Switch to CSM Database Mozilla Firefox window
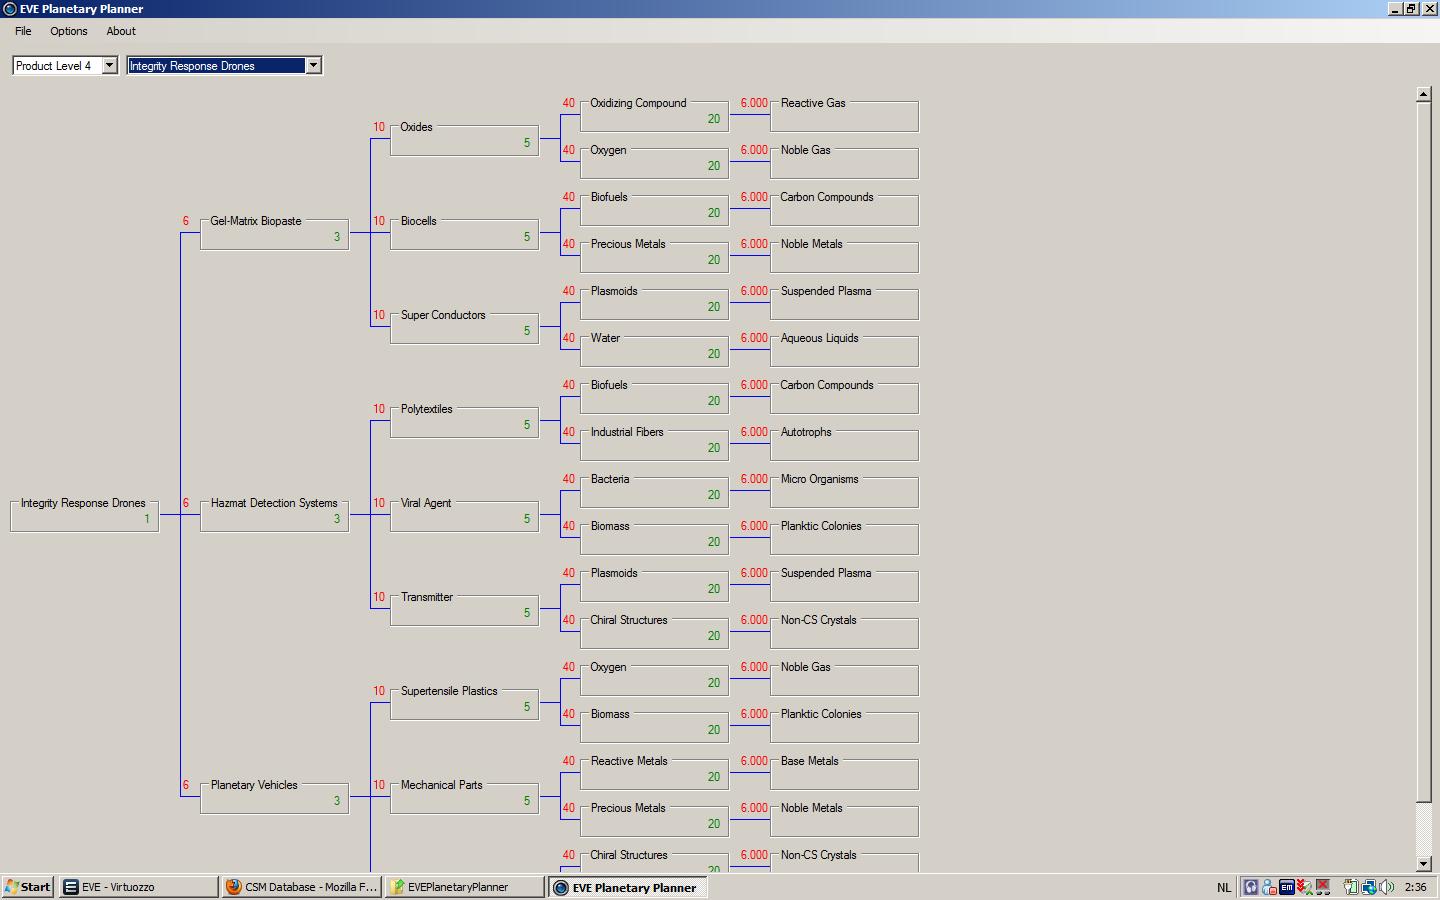Screen dimensions: 1440x900 (301, 887)
